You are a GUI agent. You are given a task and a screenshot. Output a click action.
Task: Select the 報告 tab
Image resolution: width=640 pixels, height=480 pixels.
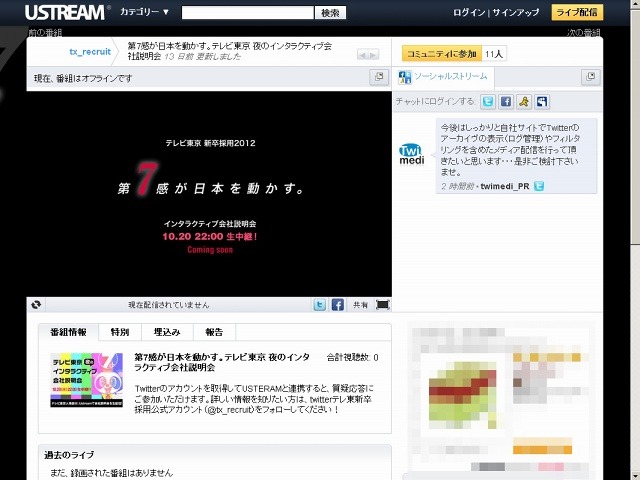coord(214,332)
